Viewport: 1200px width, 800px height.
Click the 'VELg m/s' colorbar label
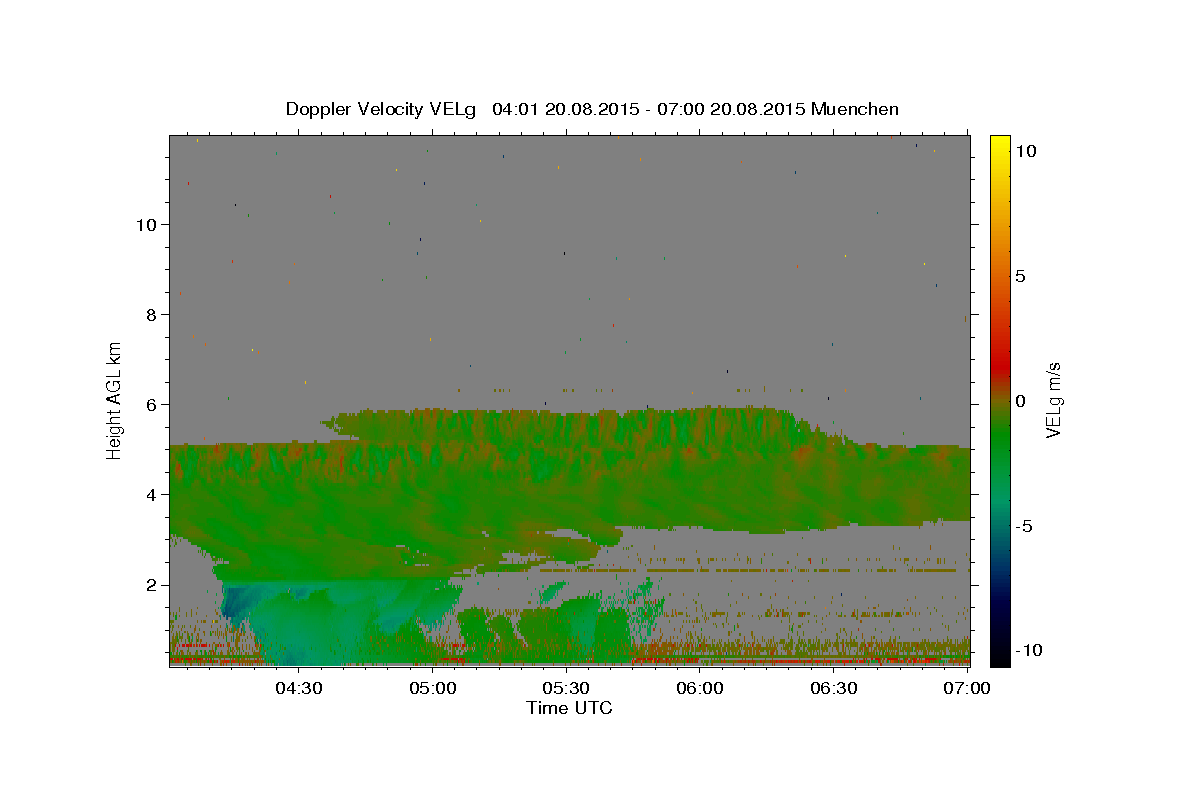tap(1053, 398)
